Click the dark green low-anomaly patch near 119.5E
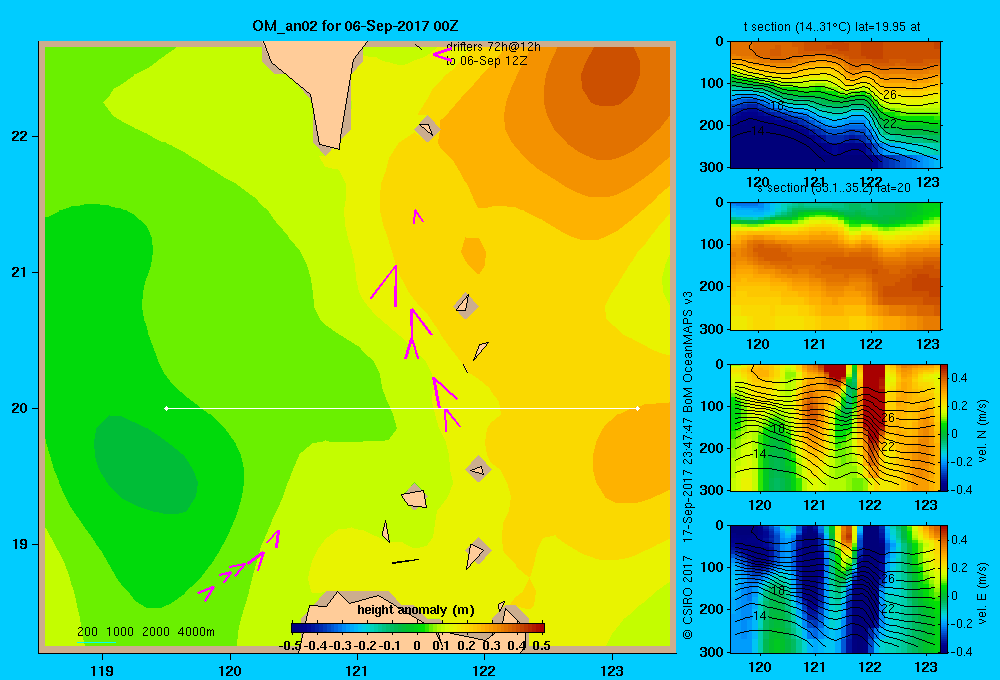The width and height of the screenshot is (1000, 680). click(145, 464)
